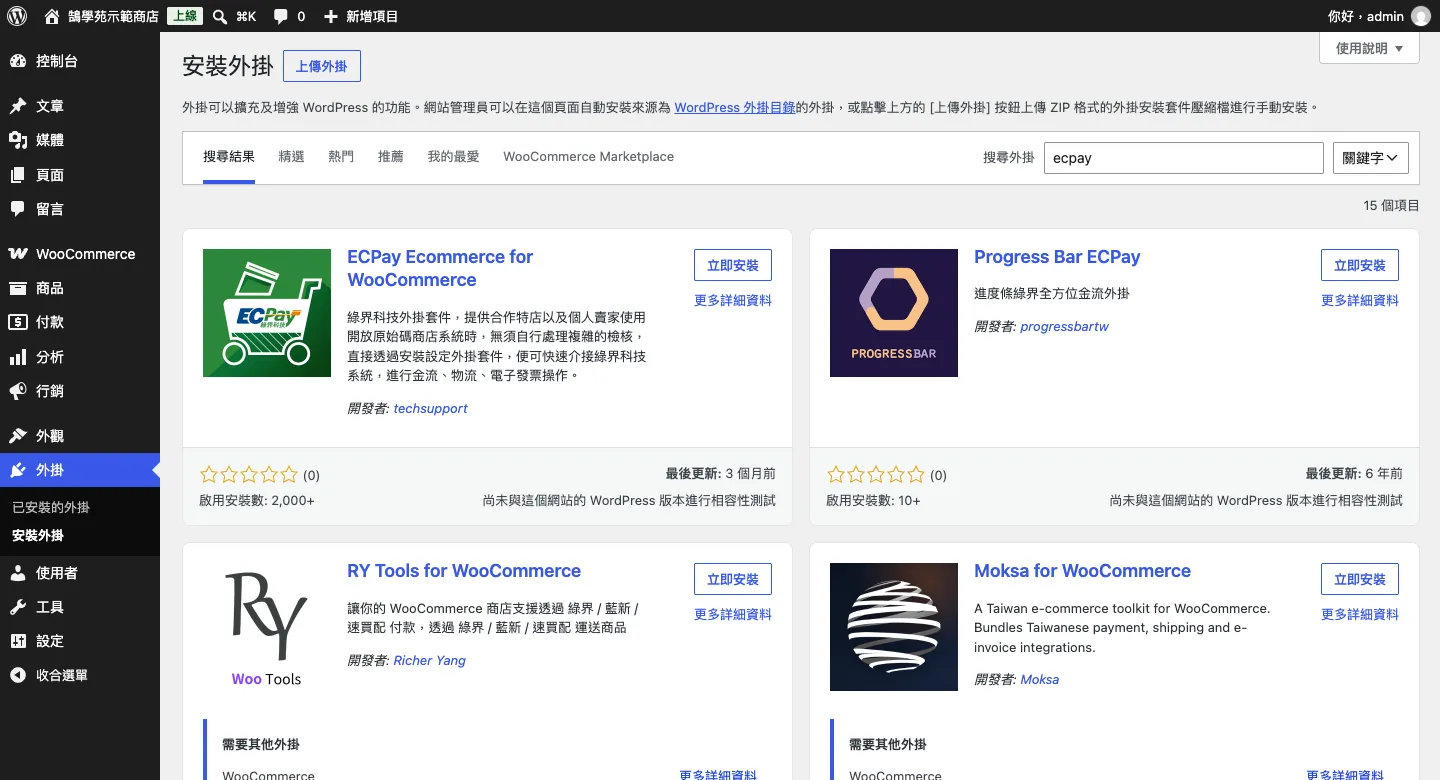Expand the 使用說明 help dropdown
This screenshot has width=1440, height=780.
pos(1369,48)
